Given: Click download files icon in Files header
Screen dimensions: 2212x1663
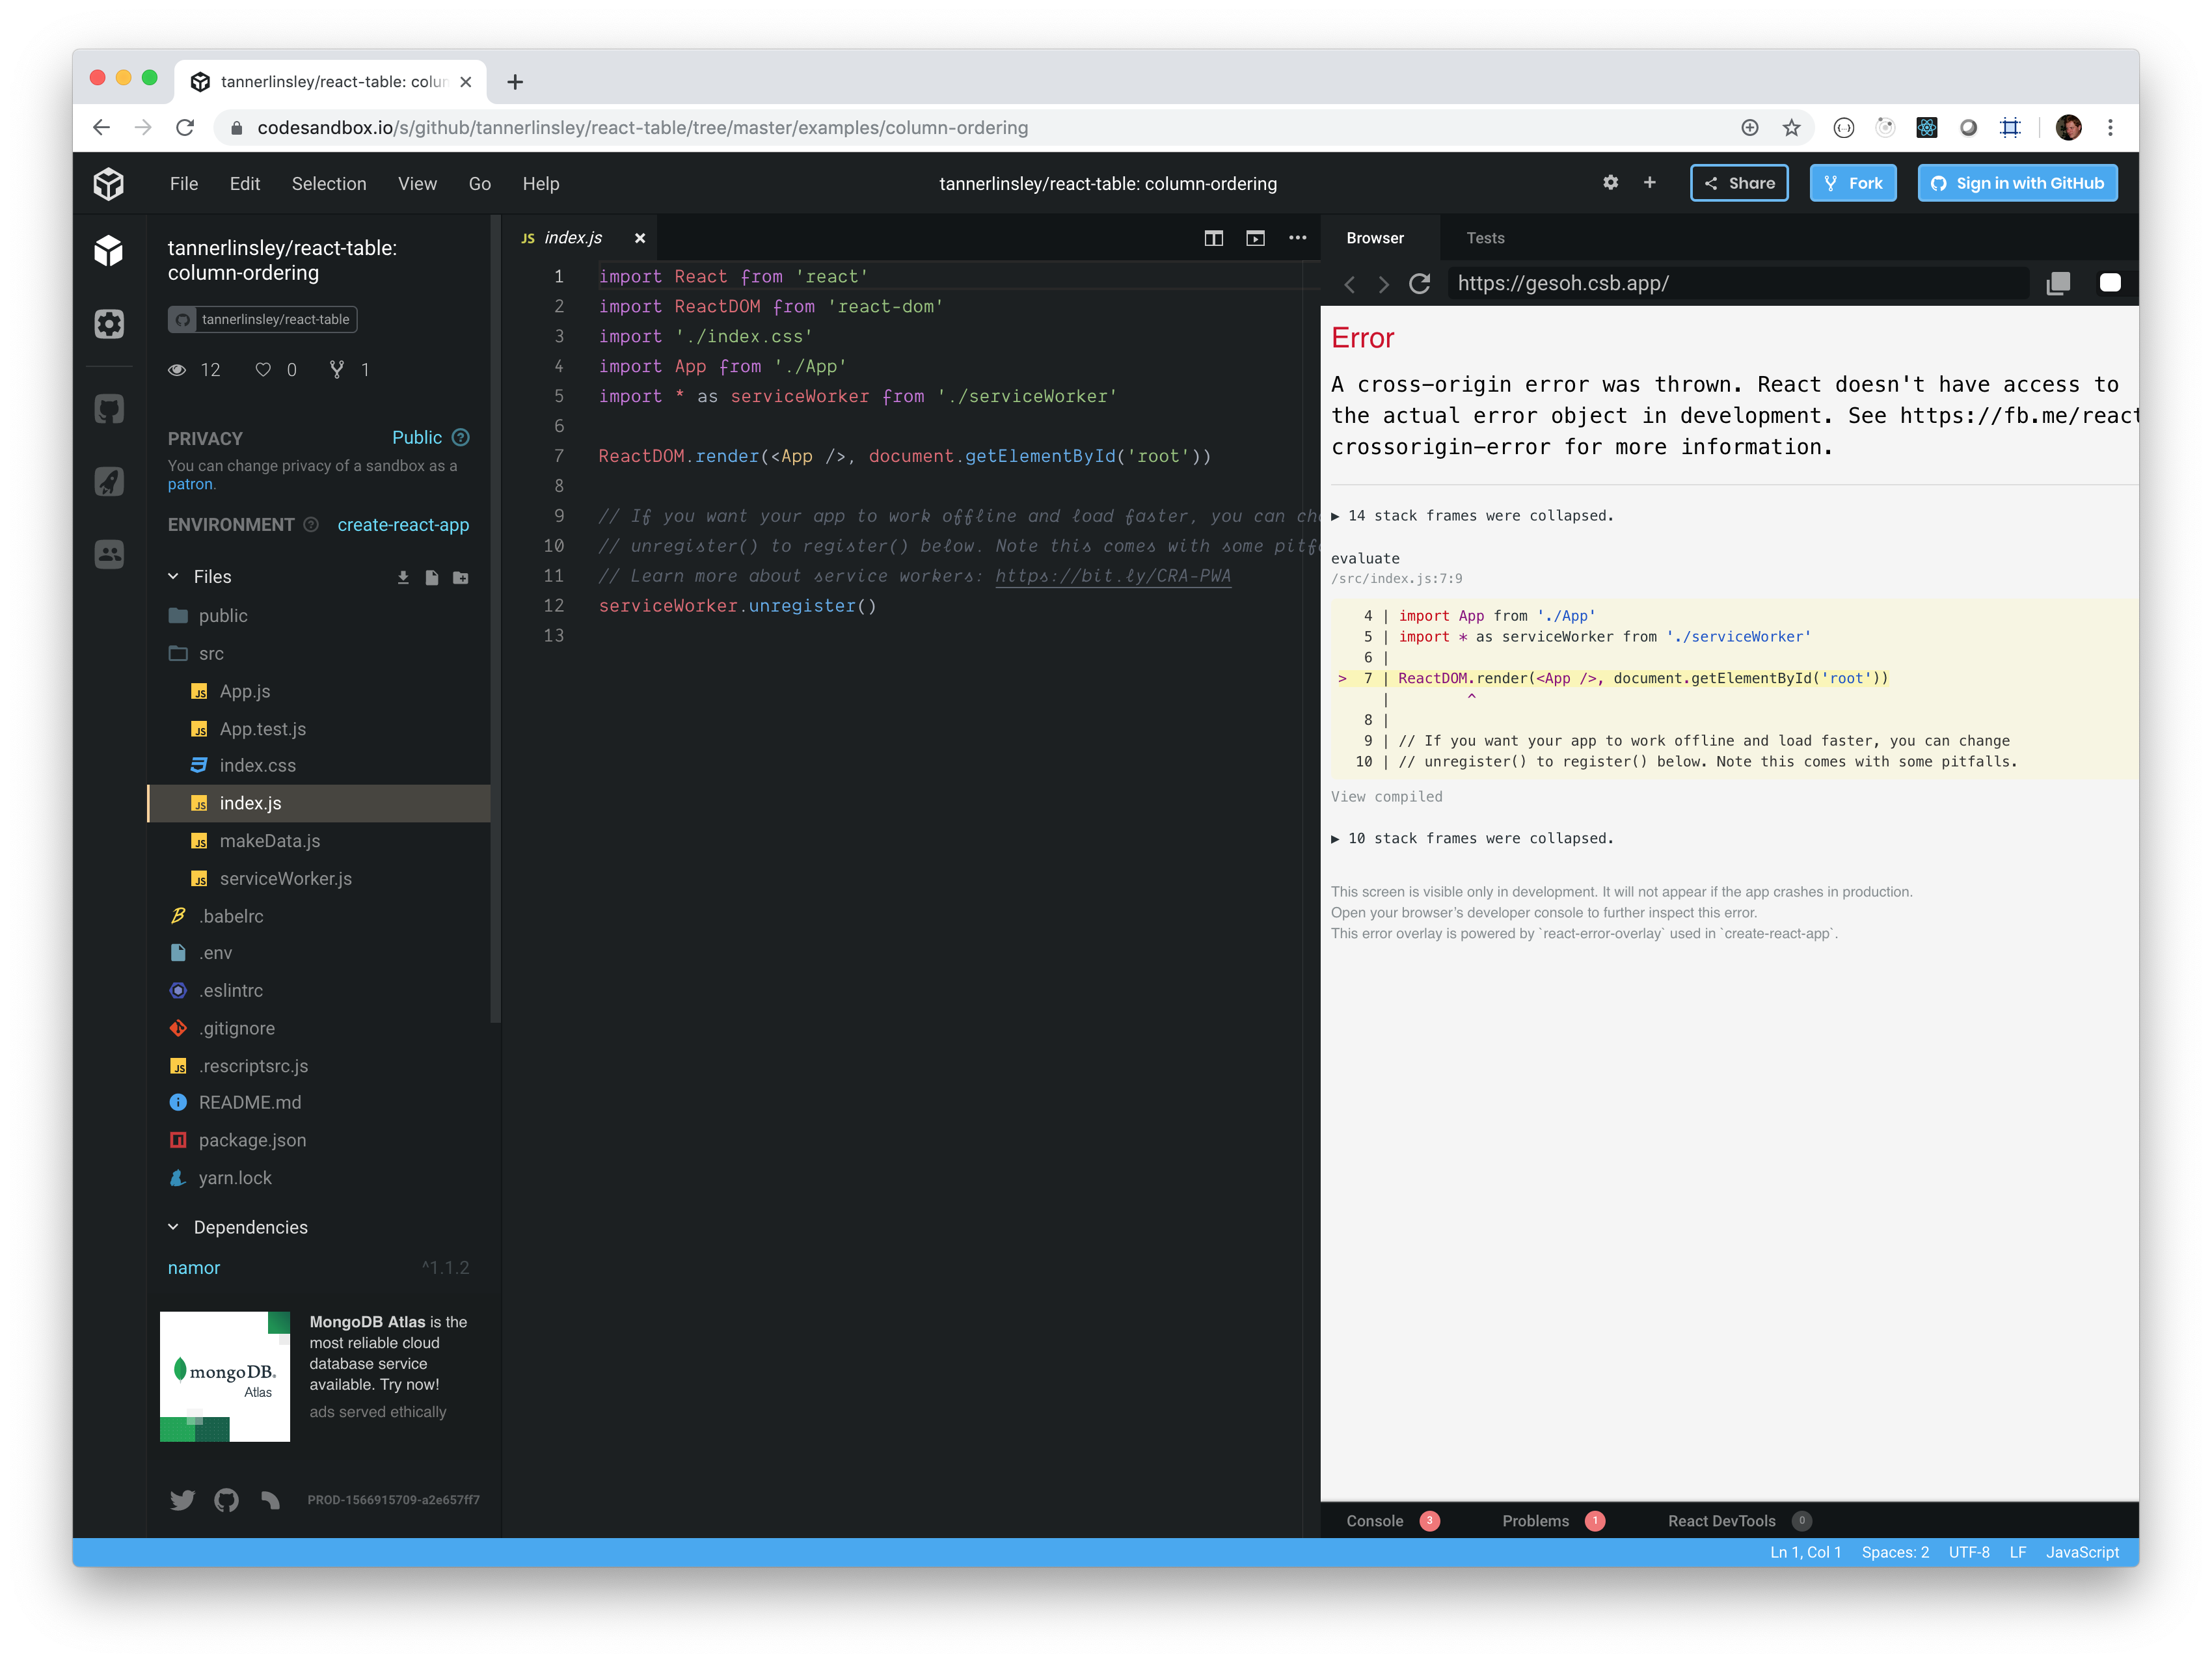Looking at the screenshot, I should [403, 577].
